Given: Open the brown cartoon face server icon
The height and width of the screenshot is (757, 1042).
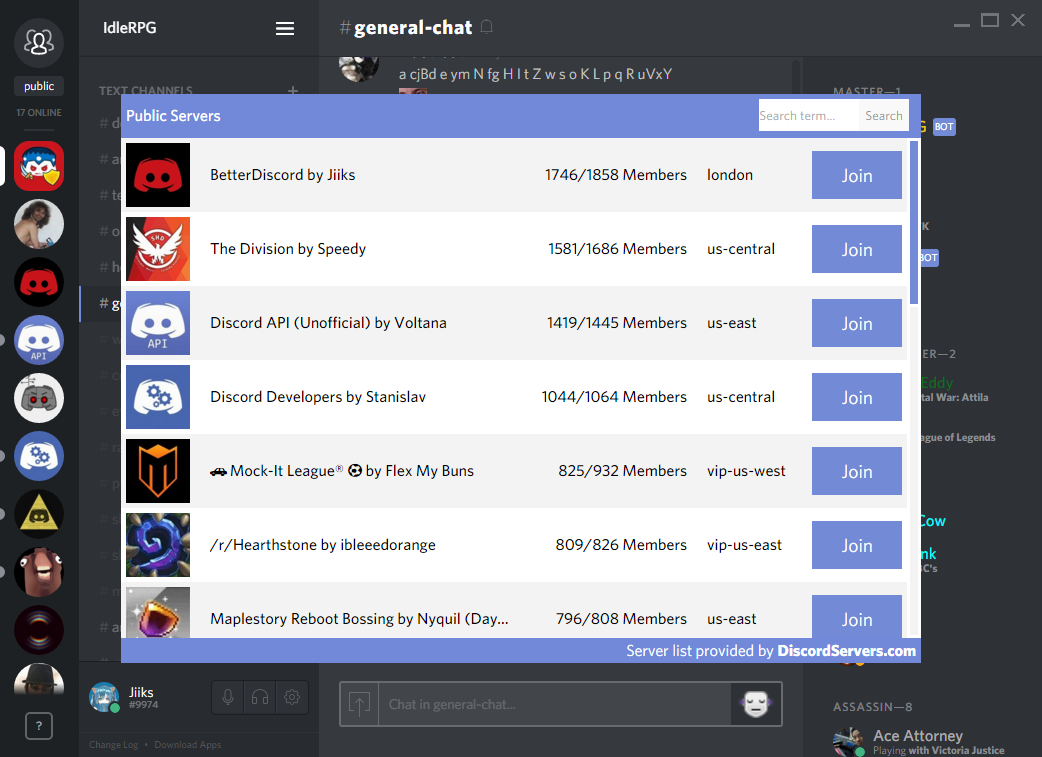Looking at the screenshot, I should tap(39, 572).
